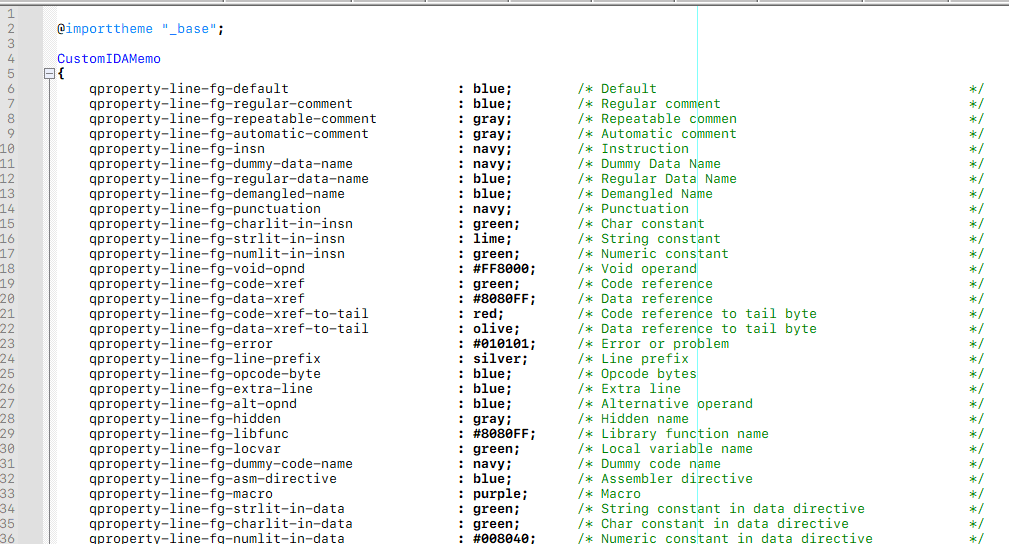Click 'qproperty-line-fg-macro' property name
This screenshot has width=1009, height=544.
tap(181, 494)
